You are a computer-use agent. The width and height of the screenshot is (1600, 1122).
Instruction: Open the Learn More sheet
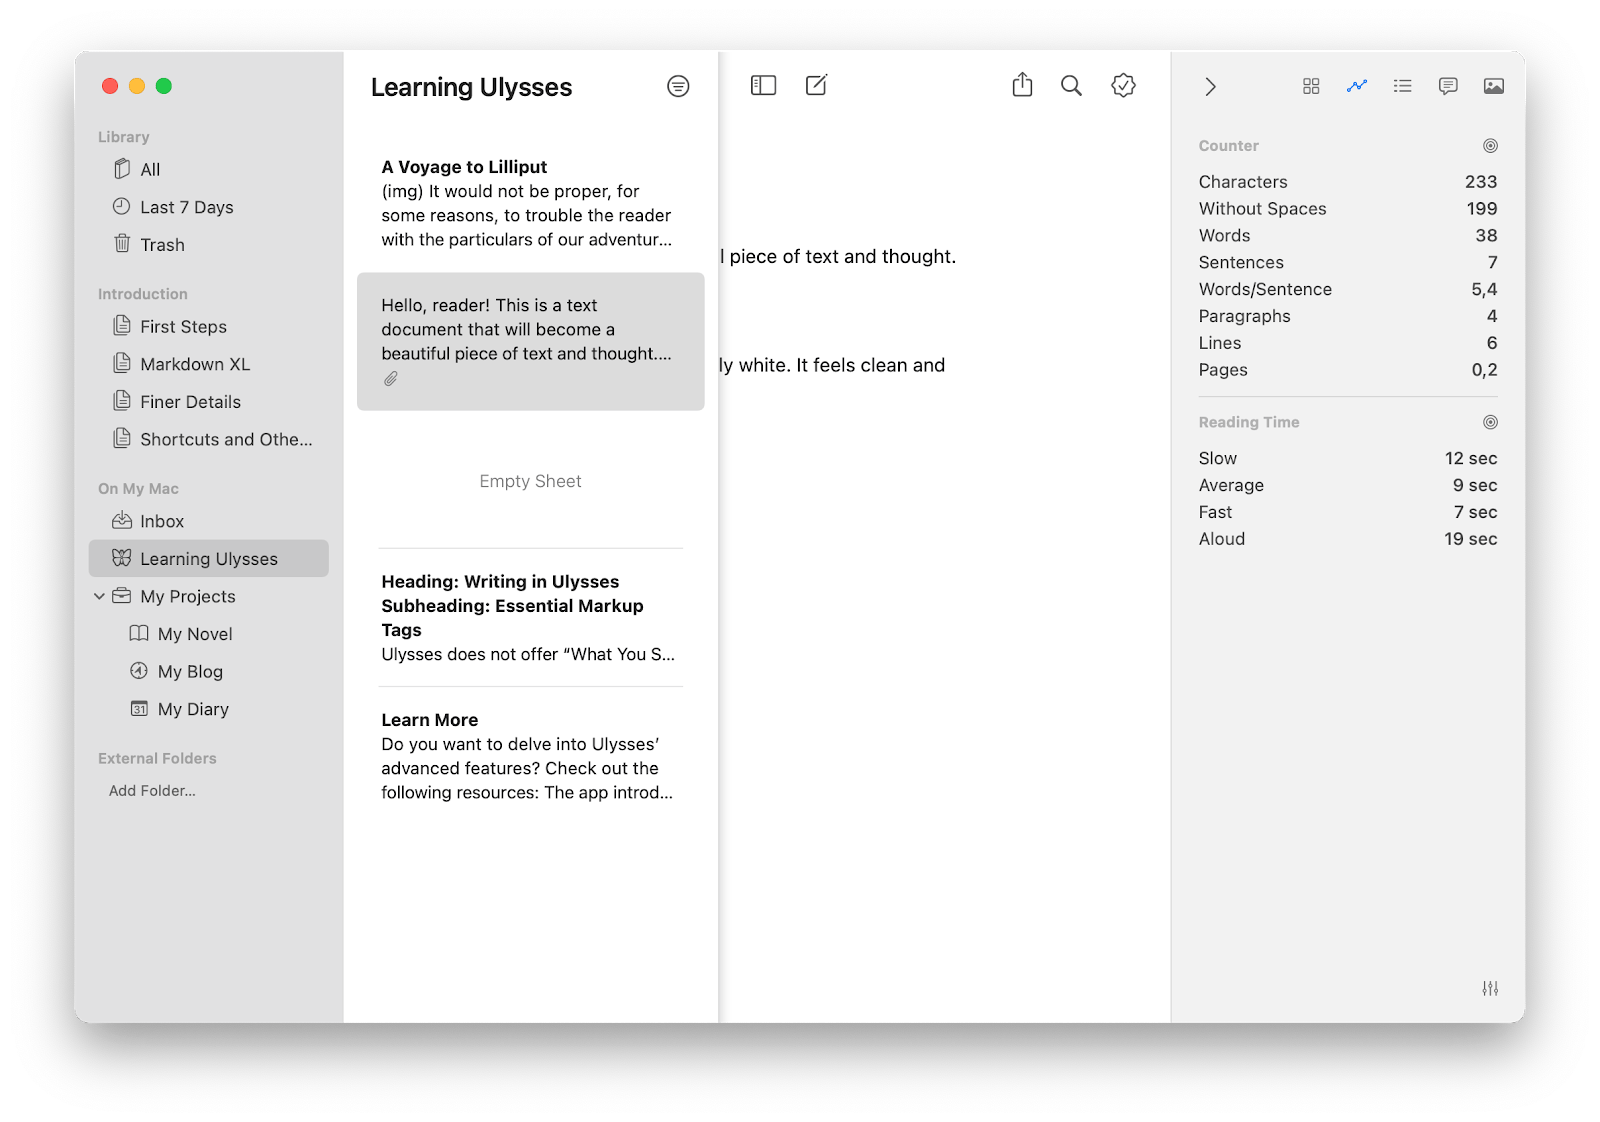point(530,756)
